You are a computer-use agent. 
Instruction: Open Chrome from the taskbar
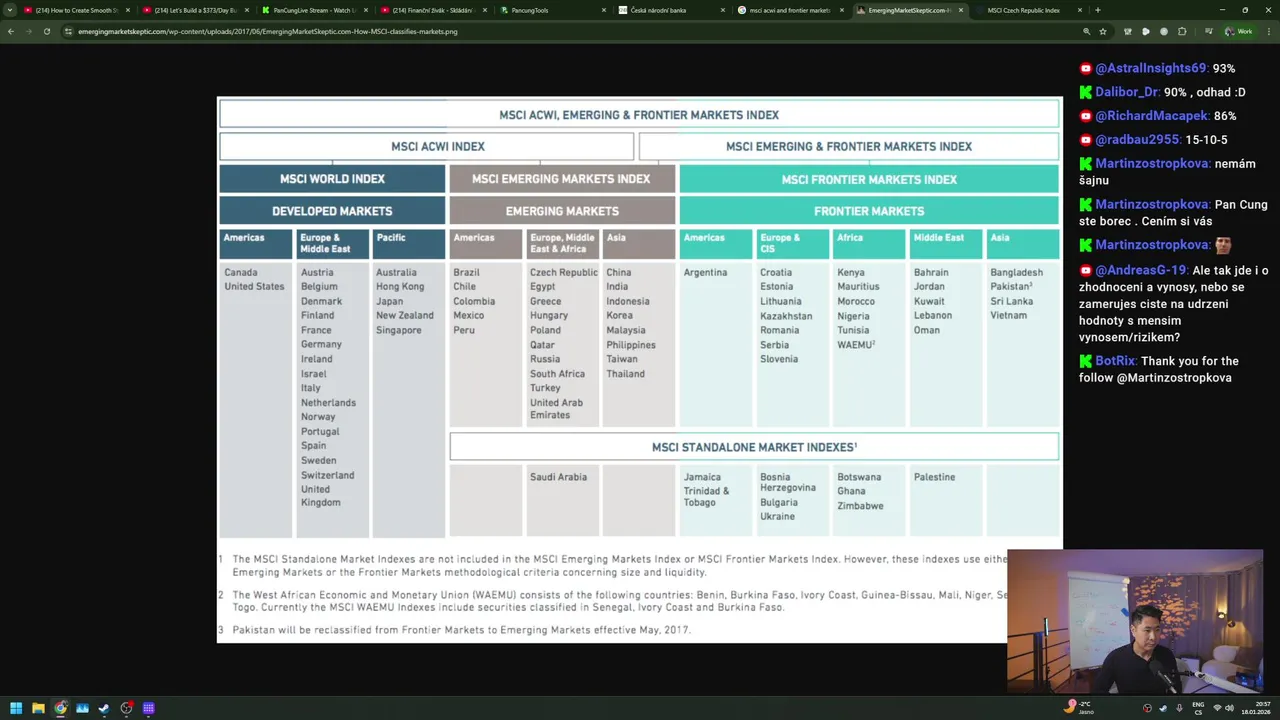pos(60,708)
